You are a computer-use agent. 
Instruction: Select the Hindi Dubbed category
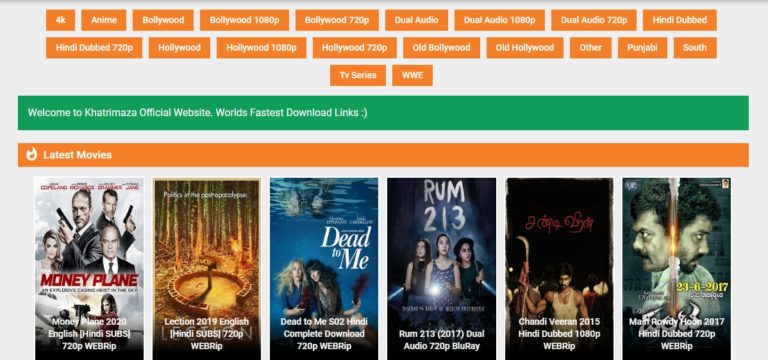pyautogui.click(x=680, y=20)
